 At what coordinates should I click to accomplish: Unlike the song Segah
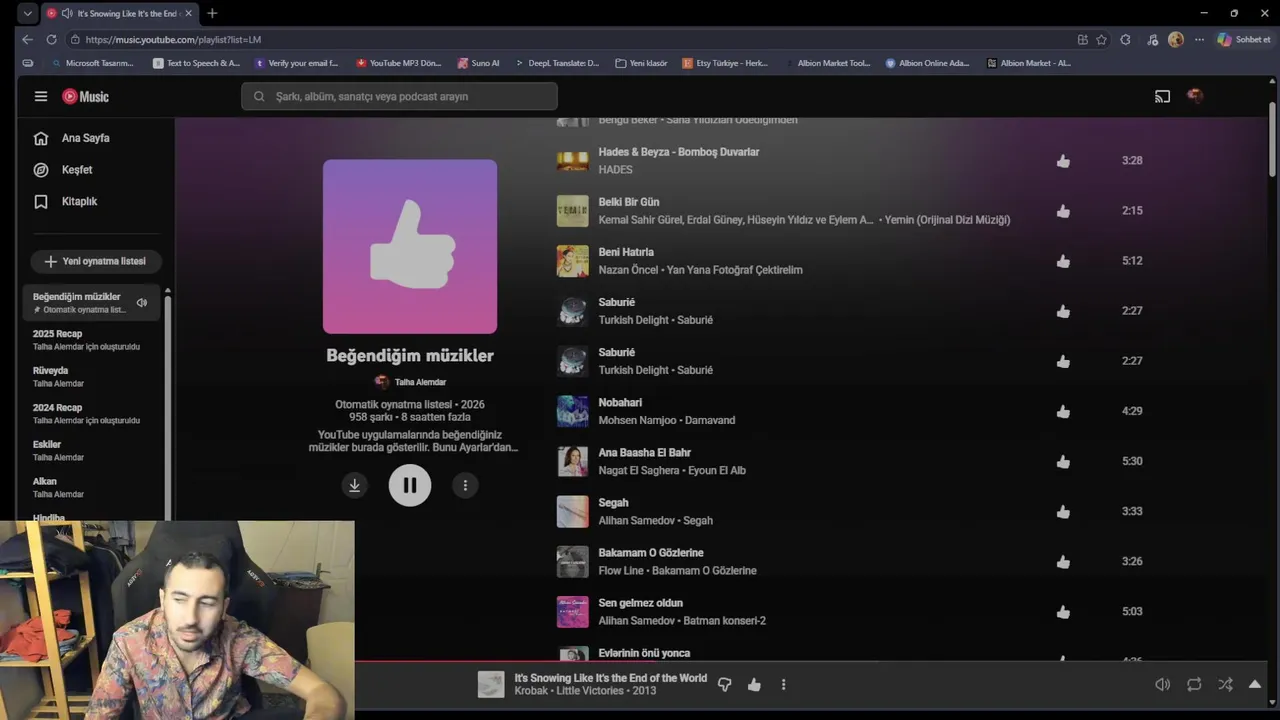coord(1063,511)
